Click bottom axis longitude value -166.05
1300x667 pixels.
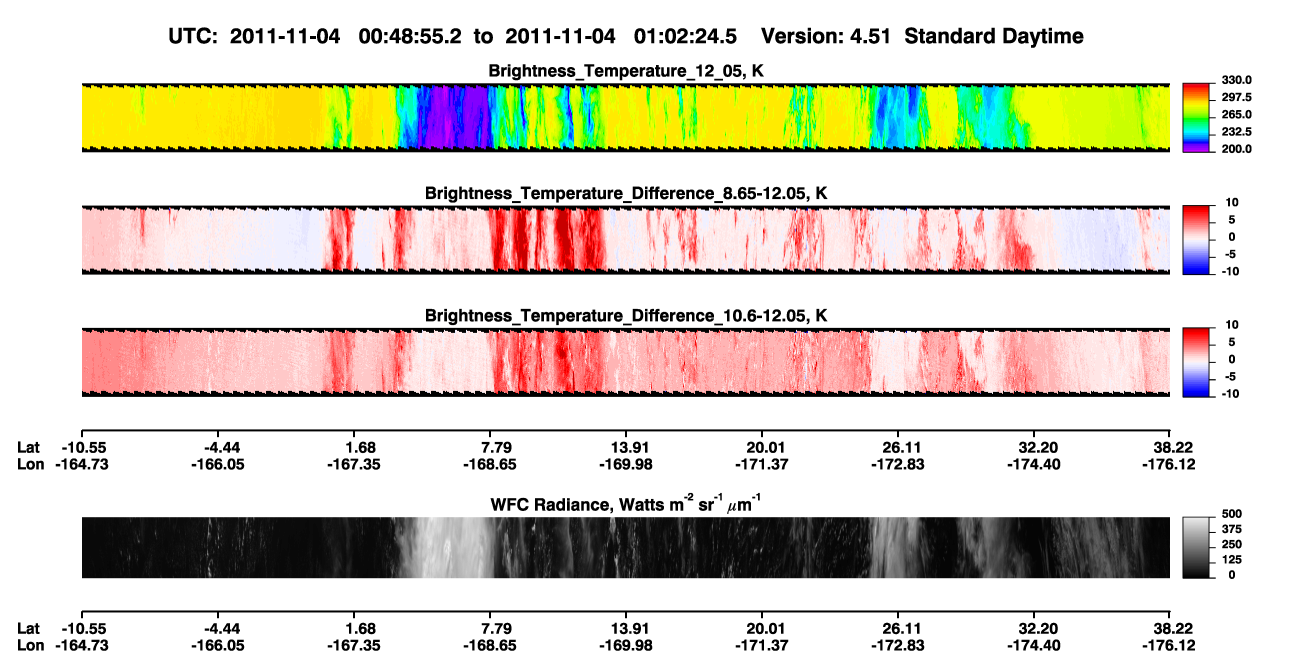point(219,646)
